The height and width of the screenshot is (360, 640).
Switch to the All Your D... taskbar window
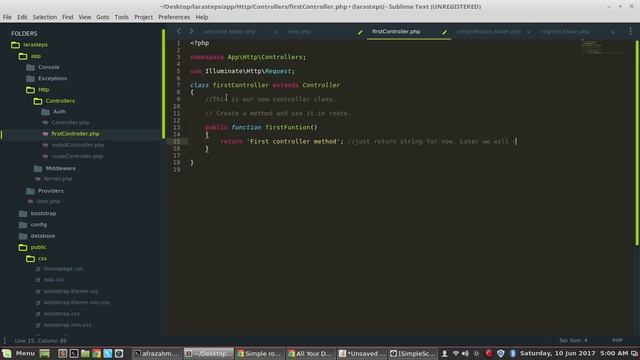(310, 353)
